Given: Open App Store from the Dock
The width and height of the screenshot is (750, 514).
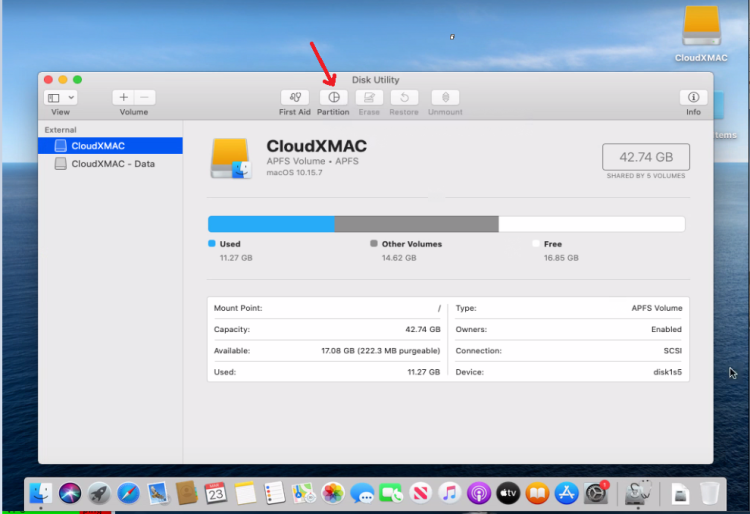Looking at the screenshot, I should pyautogui.click(x=566, y=493).
